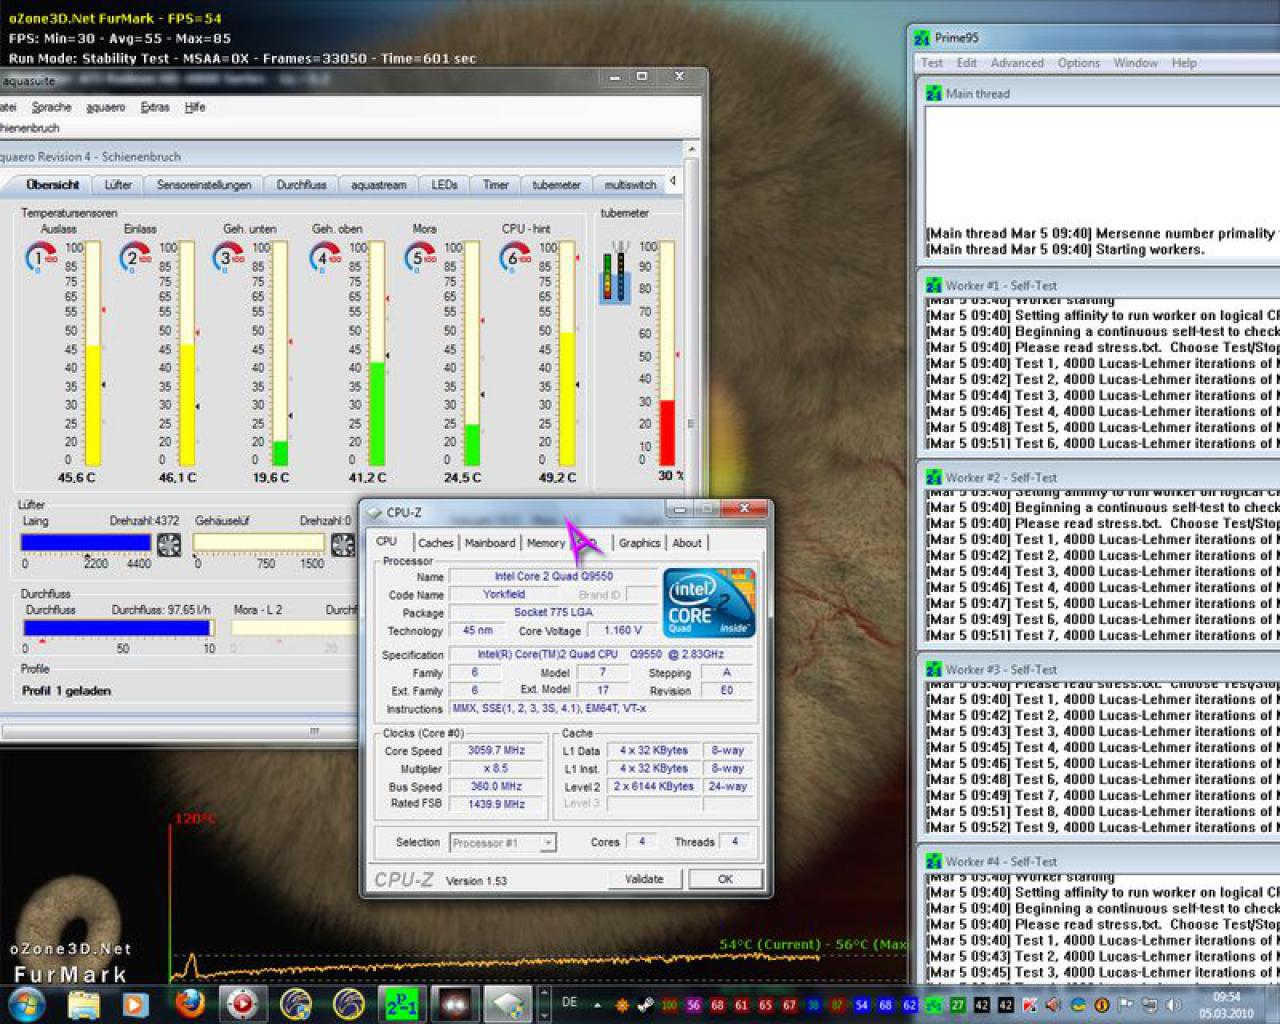
Task: Launch Firefox from the taskbar
Action: [189, 1002]
